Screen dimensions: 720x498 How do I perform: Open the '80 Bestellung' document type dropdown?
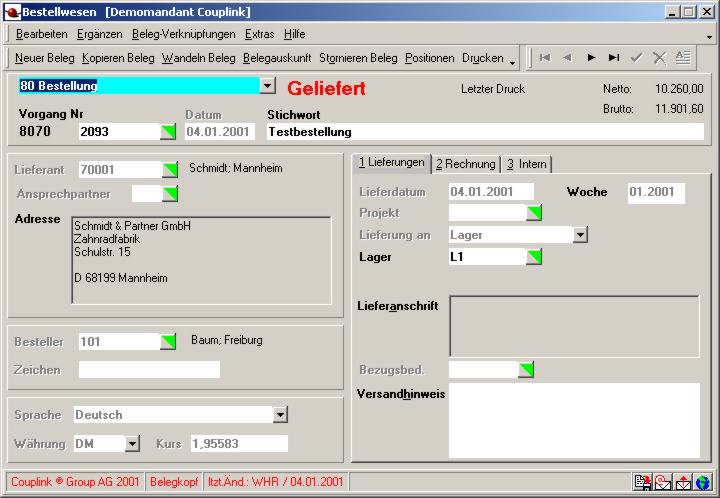click(267, 87)
